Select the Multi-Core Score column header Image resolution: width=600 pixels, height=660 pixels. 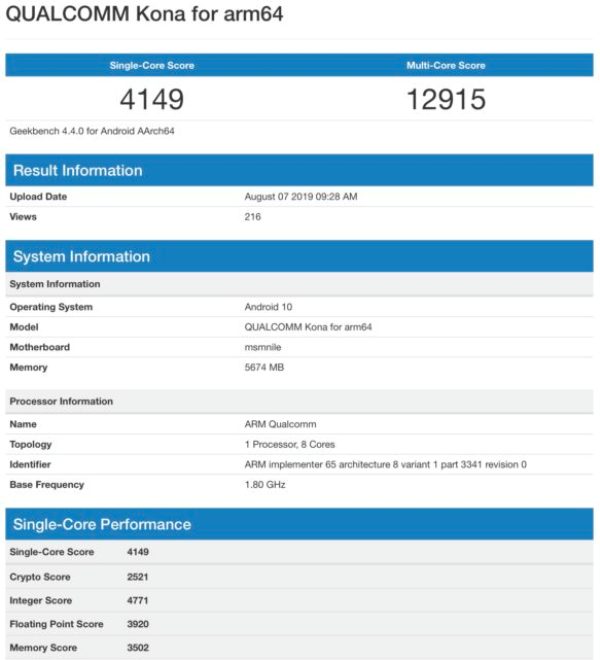[446, 66]
